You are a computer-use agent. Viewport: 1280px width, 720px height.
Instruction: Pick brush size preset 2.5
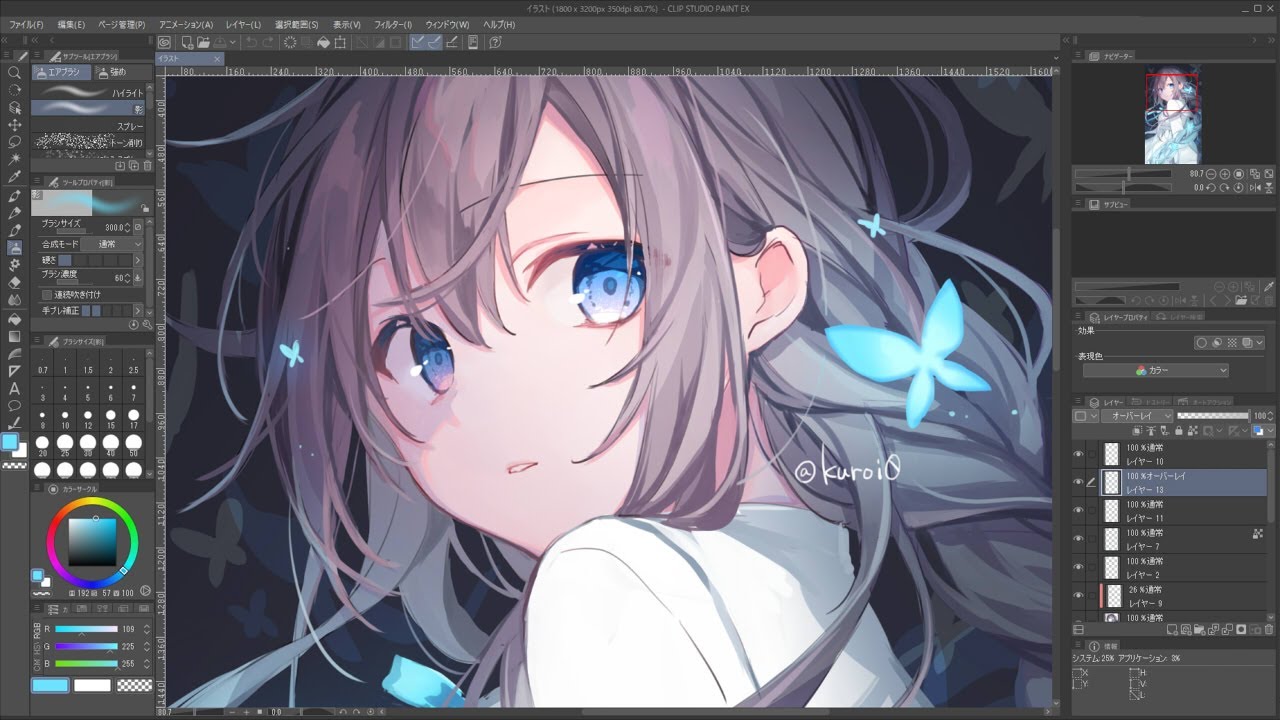coord(134,365)
